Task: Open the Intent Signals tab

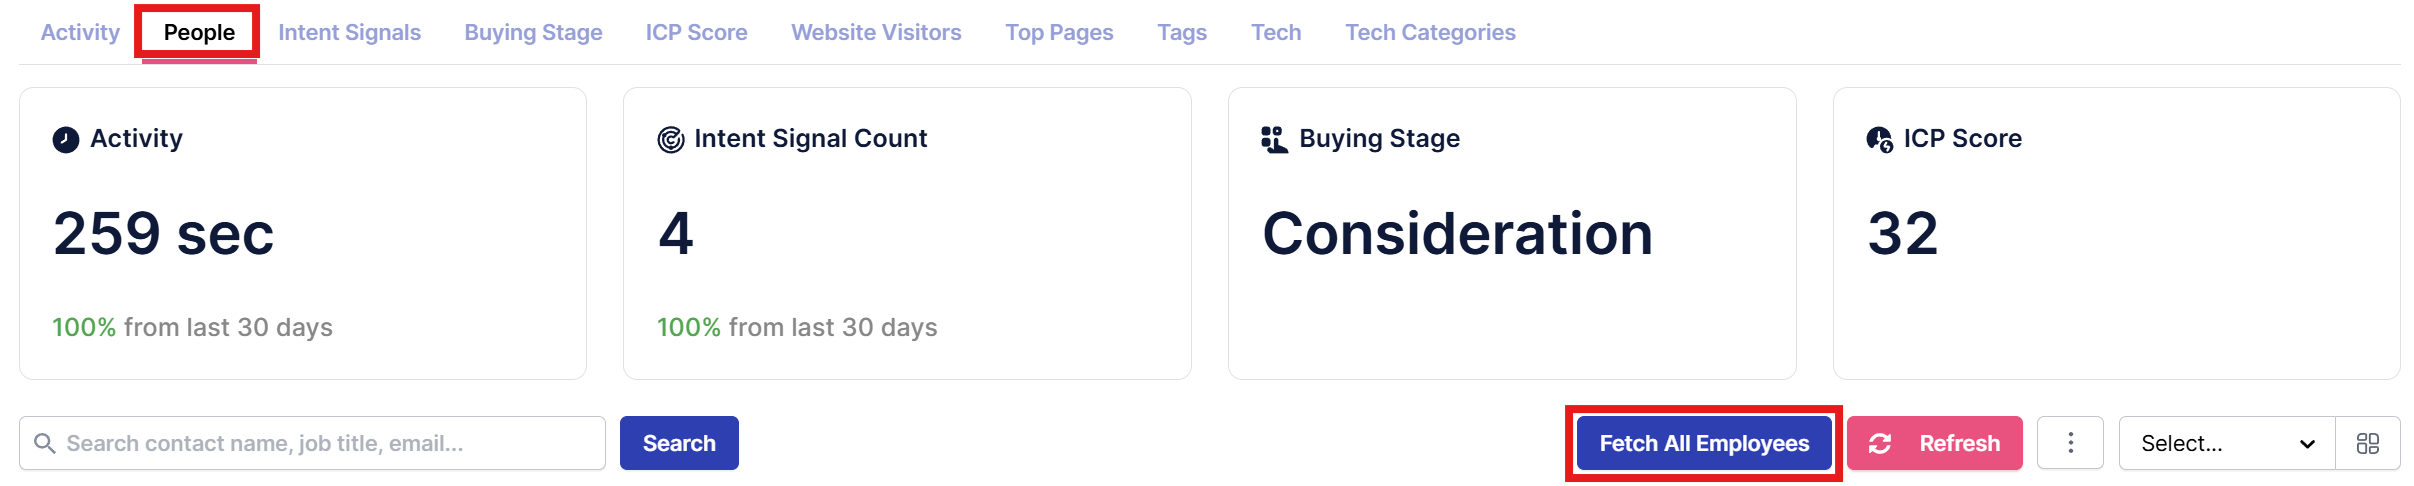Action: pyautogui.click(x=349, y=32)
